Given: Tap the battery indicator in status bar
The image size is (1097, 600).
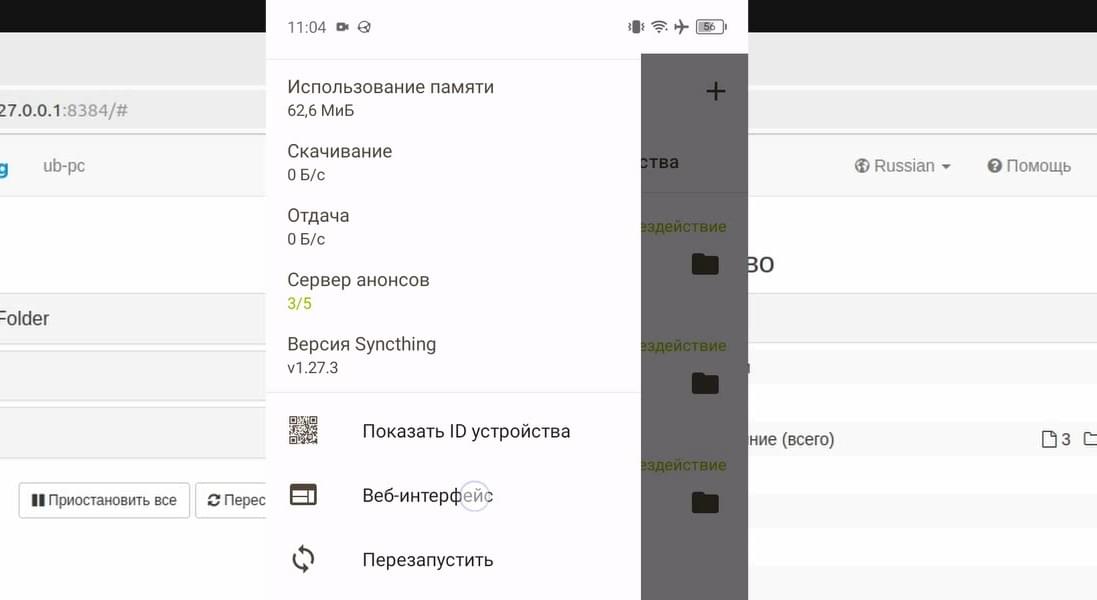Looking at the screenshot, I should [x=712, y=27].
